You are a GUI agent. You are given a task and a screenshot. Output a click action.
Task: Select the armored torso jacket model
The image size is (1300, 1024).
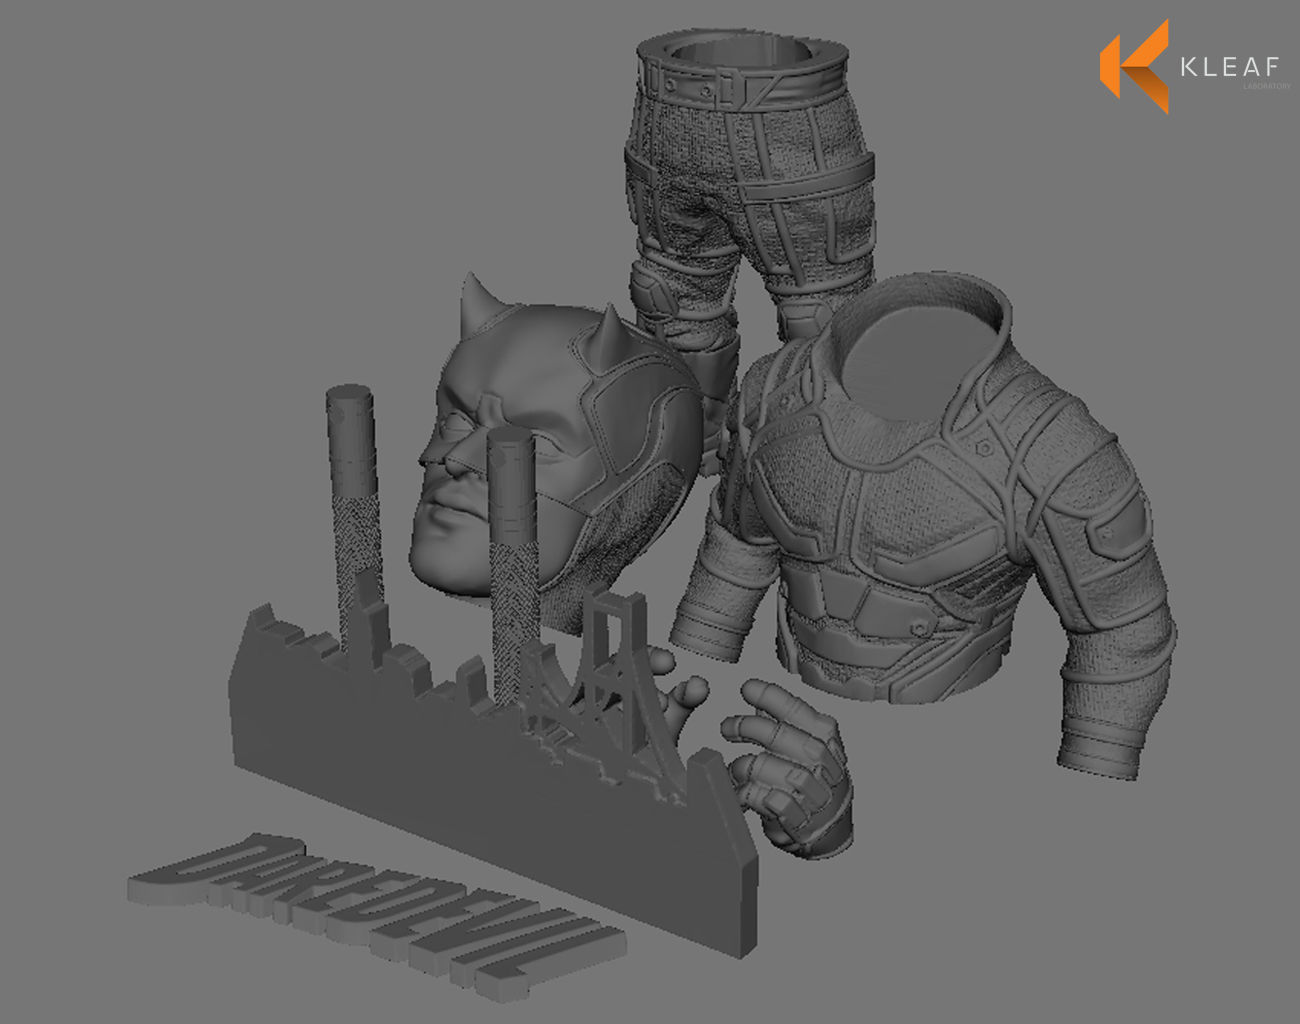pyautogui.click(x=925, y=525)
